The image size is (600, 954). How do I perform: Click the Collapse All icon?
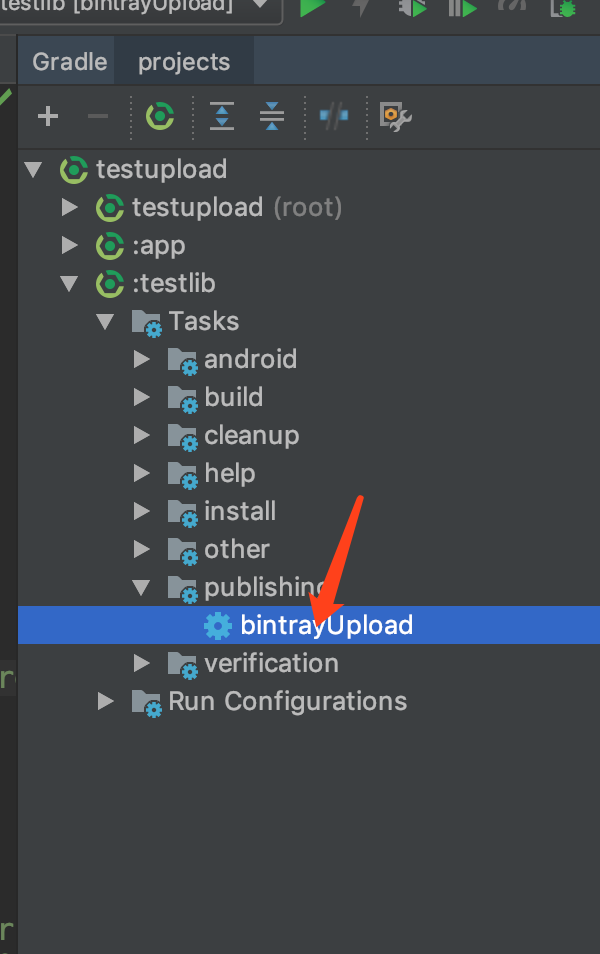coord(271,116)
